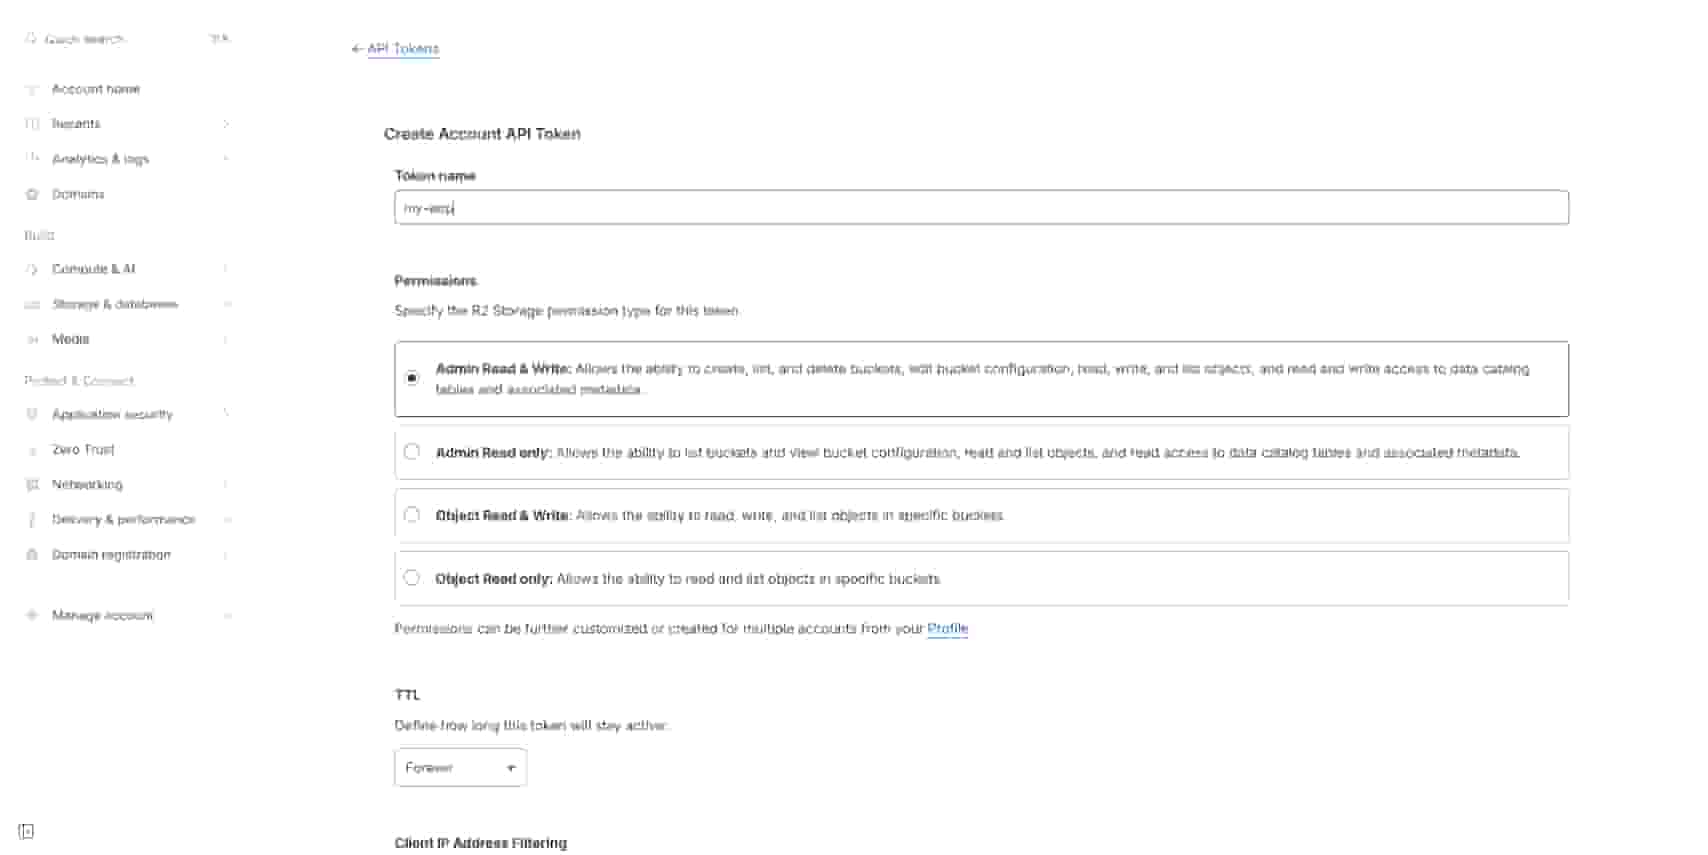
Task: Open the Networking sidebar item
Action: 87,484
